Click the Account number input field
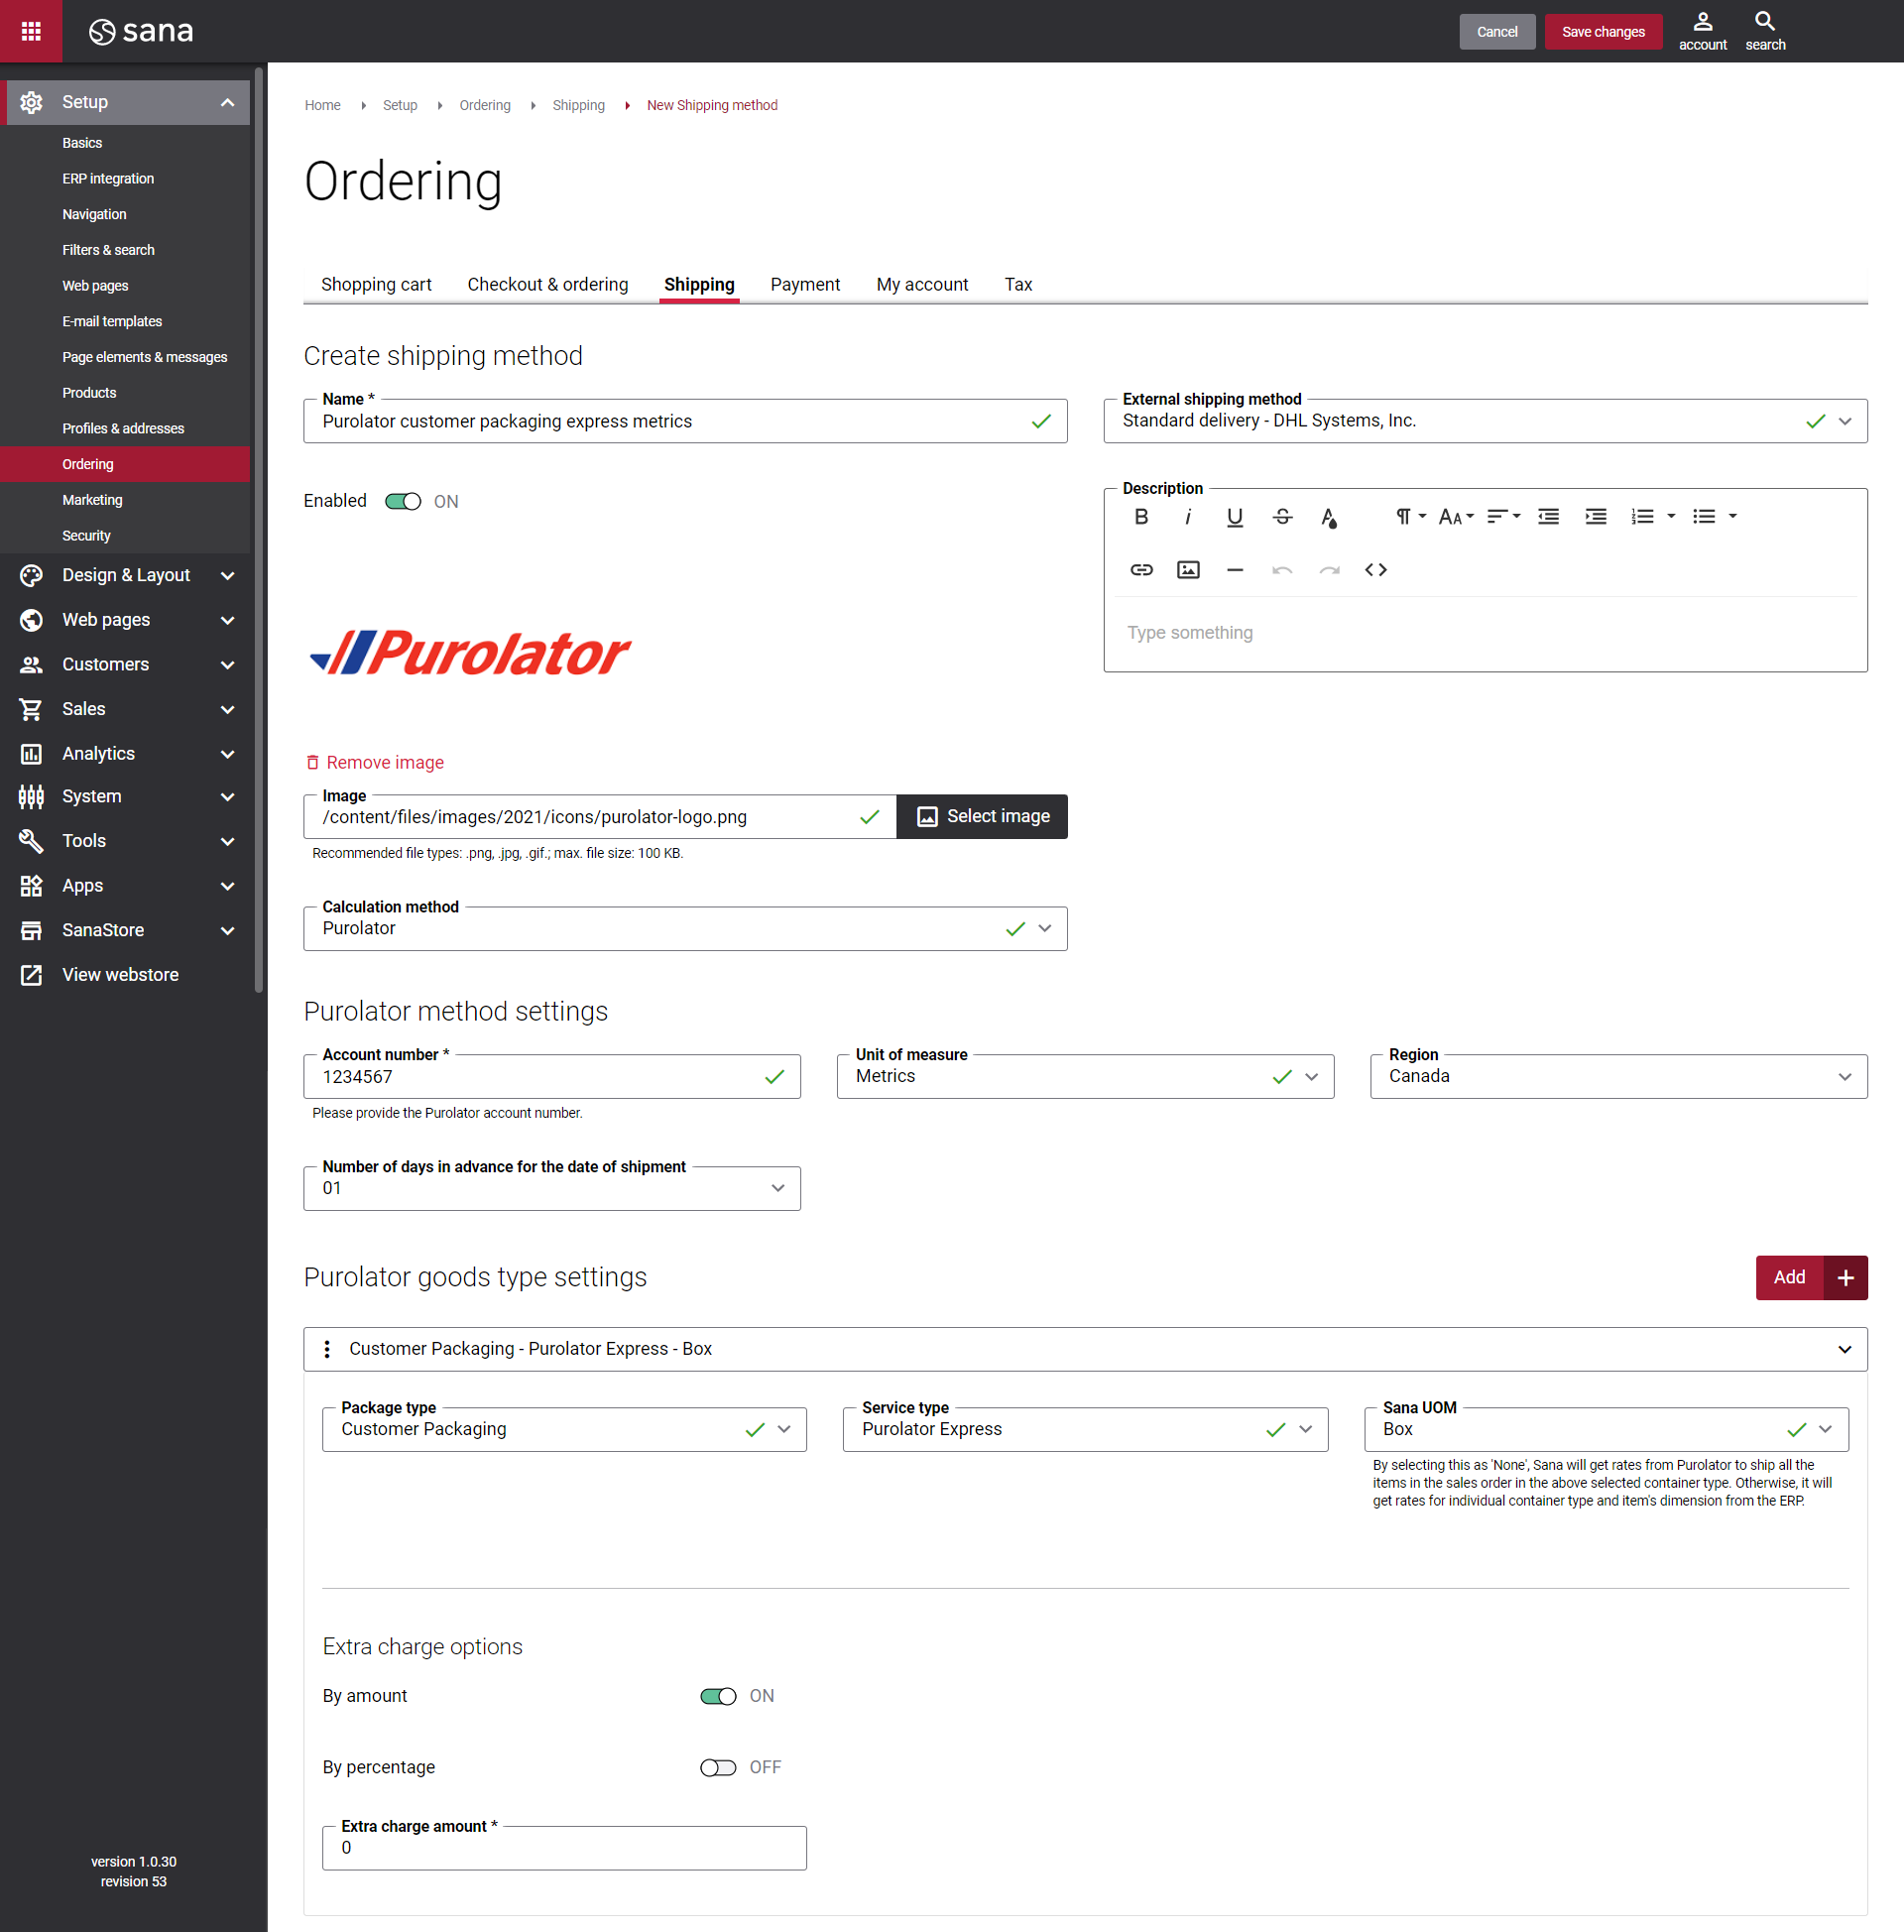Image resolution: width=1904 pixels, height=1932 pixels. click(552, 1077)
